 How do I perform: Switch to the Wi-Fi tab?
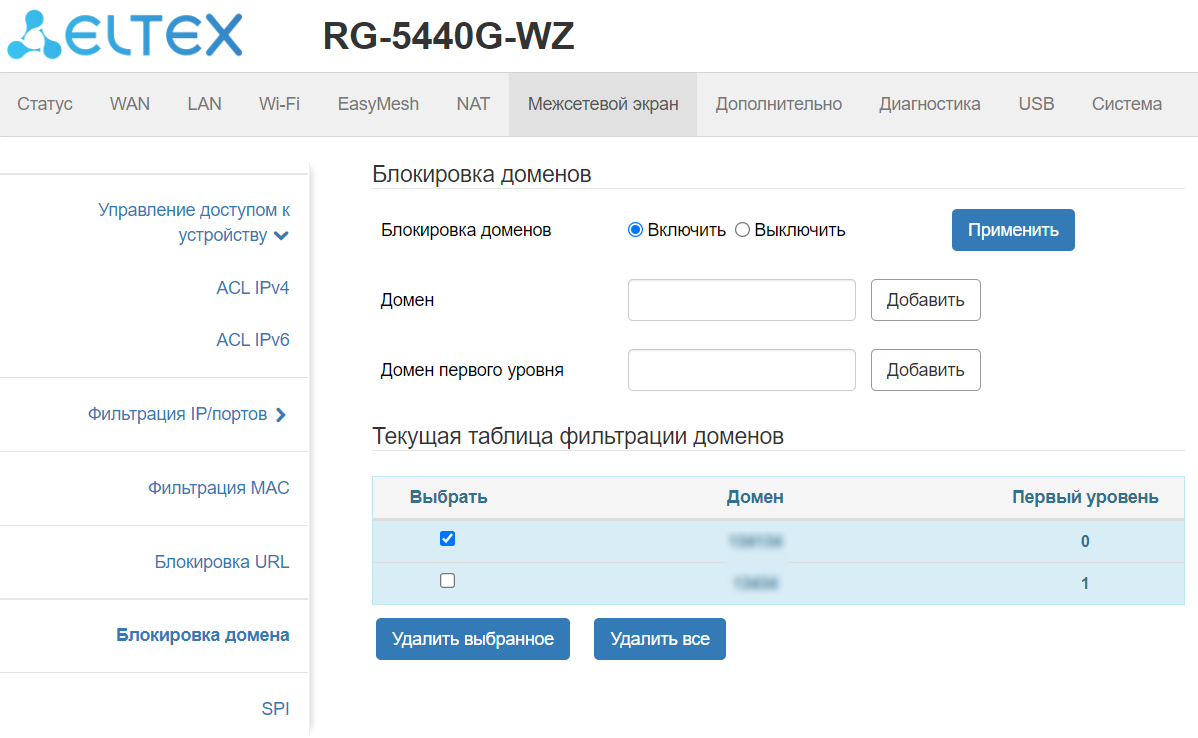[279, 104]
